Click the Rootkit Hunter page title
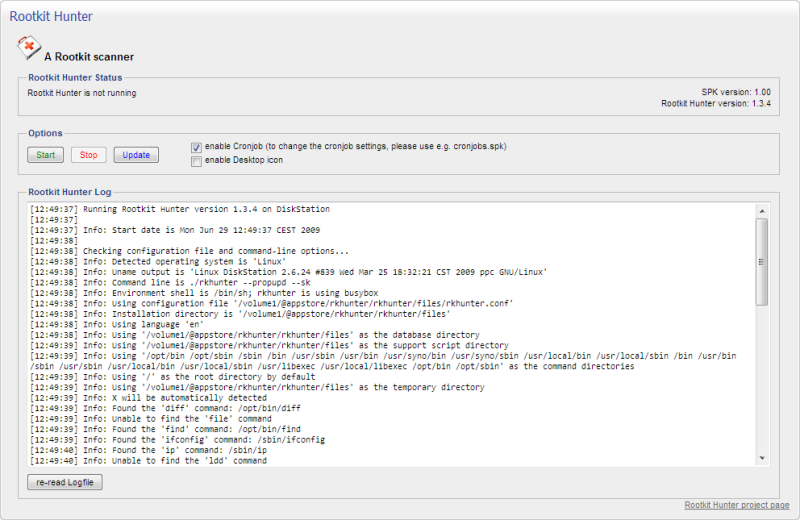The width and height of the screenshot is (800, 520). click(x=51, y=16)
